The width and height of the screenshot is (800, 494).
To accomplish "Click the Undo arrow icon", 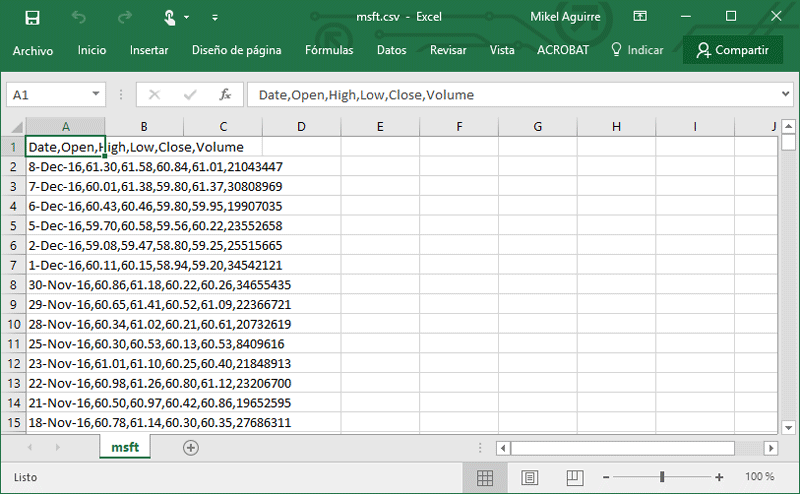I will tap(80, 17).
